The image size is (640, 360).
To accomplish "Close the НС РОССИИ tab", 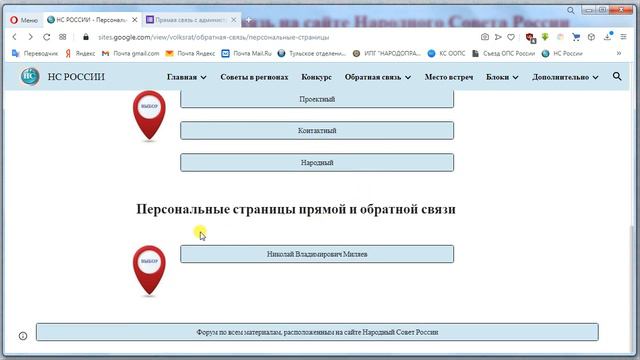I will (x=135, y=20).
